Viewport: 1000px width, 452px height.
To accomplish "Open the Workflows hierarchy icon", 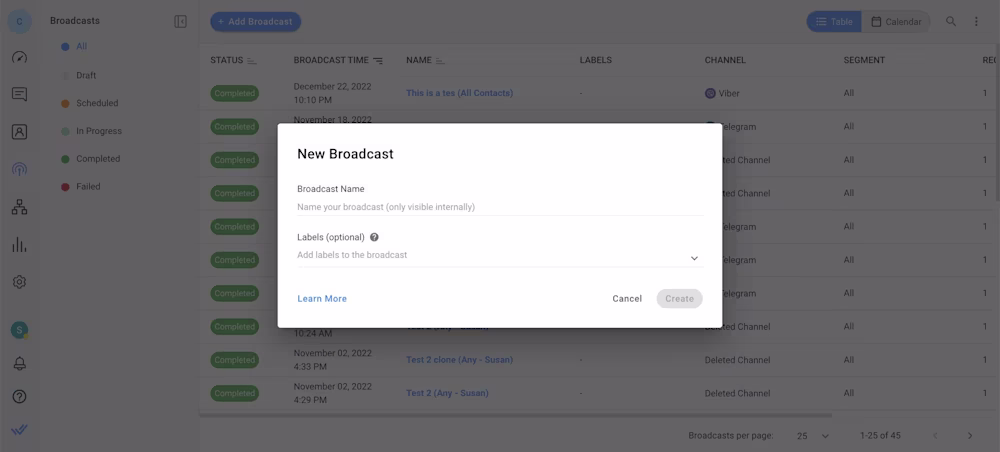I will [19, 207].
